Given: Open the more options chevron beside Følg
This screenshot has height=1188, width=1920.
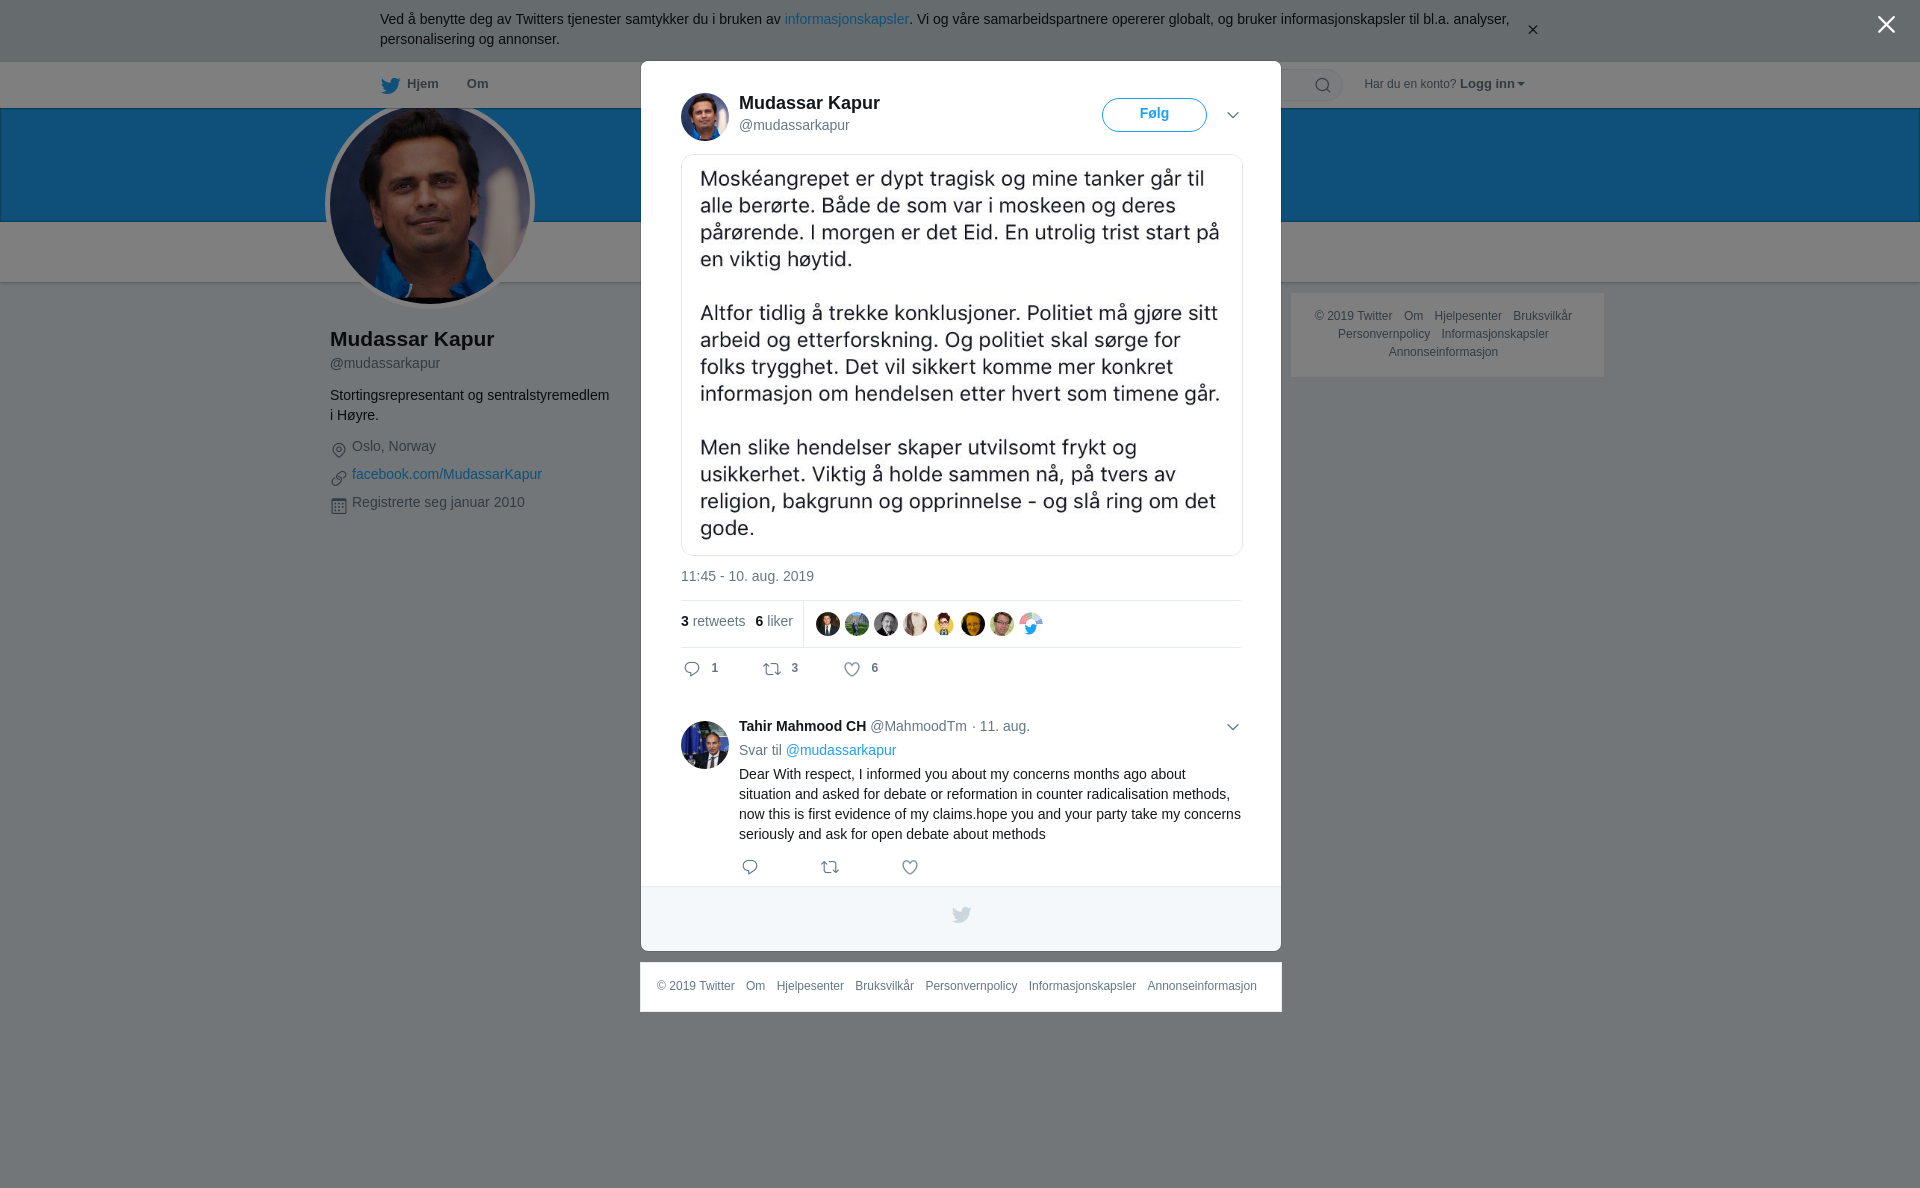Looking at the screenshot, I should click(1233, 115).
